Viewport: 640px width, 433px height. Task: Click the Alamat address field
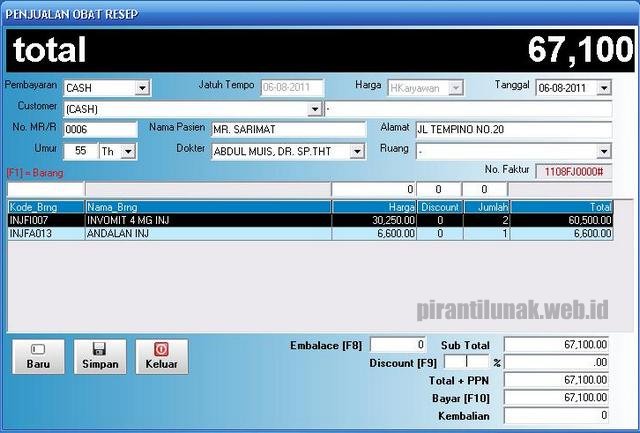(514, 130)
